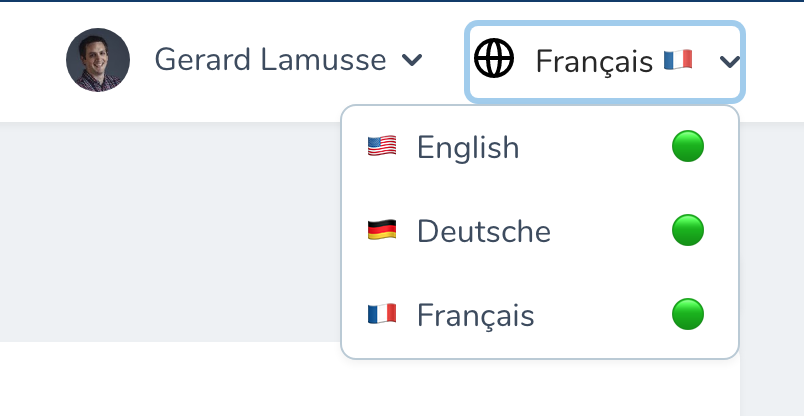Expand the chevron next to Gerard Lamusse
This screenshot has height=416, width=804.
[x=412, y=60]
